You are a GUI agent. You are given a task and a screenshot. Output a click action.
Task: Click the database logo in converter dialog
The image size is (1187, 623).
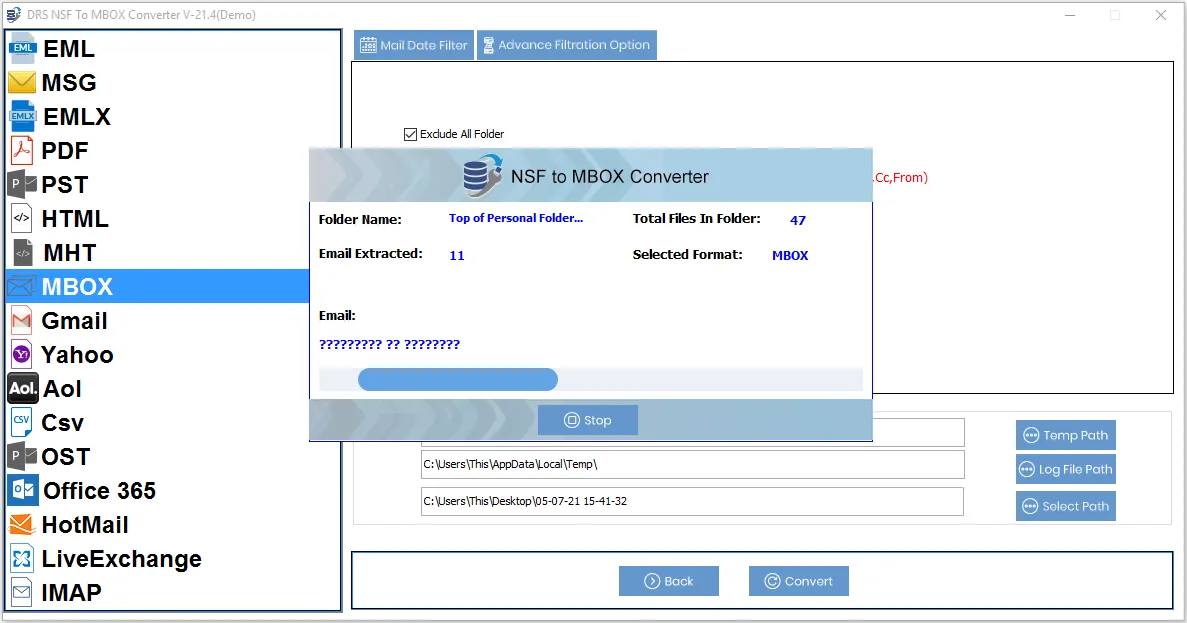point(482,176)
